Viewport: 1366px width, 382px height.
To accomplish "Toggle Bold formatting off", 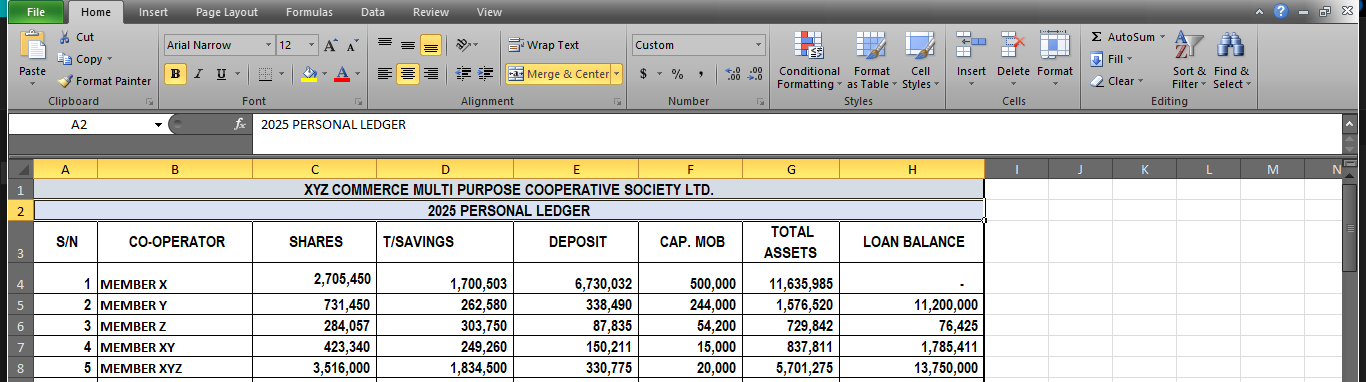I will (176, 73).
